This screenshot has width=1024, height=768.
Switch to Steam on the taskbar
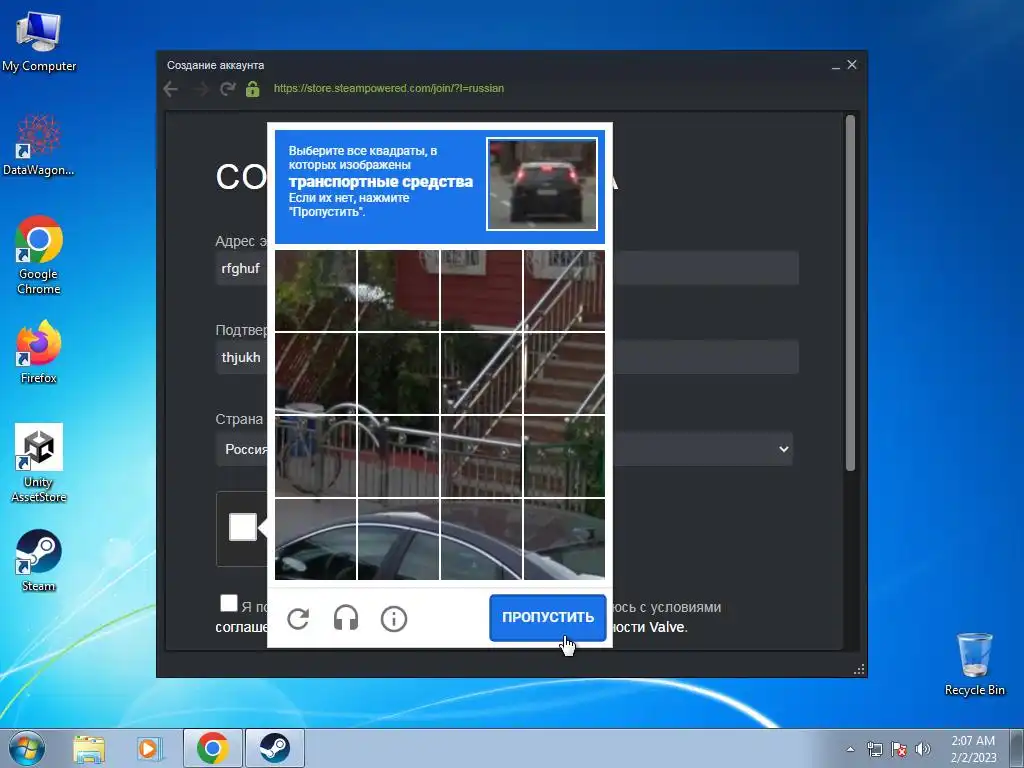274,748
